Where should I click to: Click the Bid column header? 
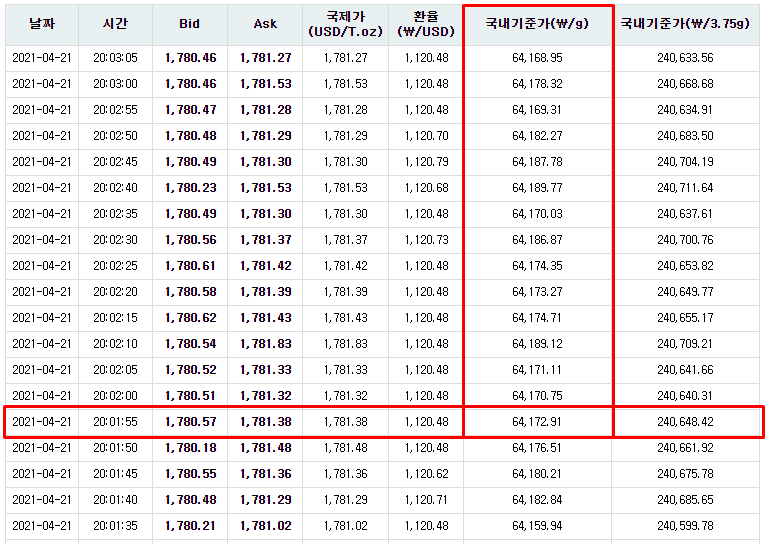tap(190, 24)
